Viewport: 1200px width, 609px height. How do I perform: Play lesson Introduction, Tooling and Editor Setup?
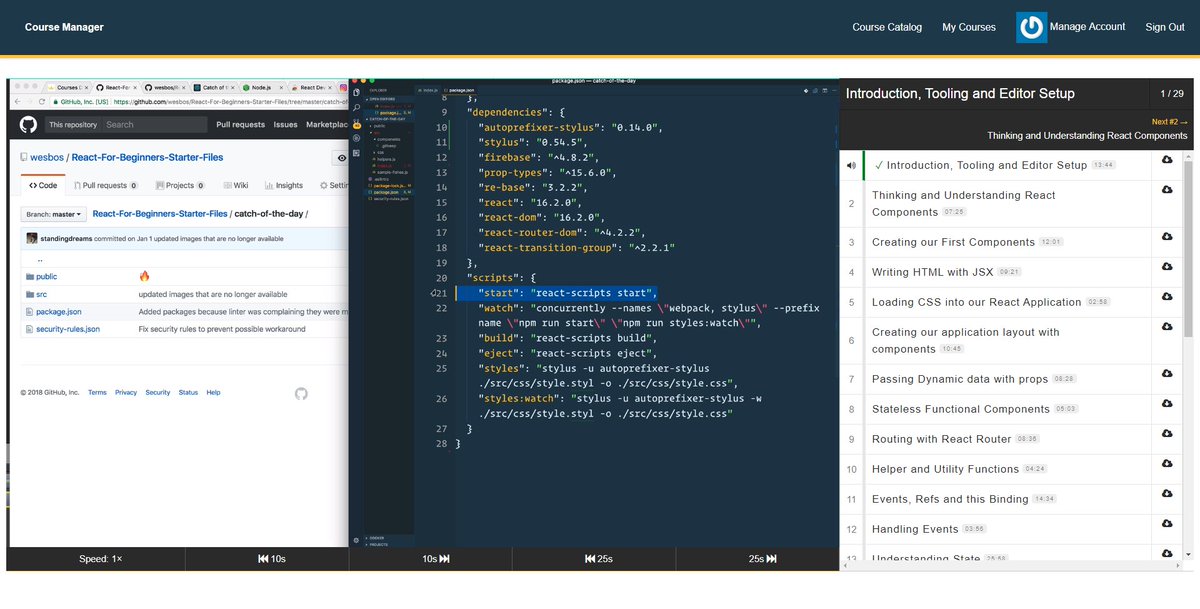tap(986, 165)
